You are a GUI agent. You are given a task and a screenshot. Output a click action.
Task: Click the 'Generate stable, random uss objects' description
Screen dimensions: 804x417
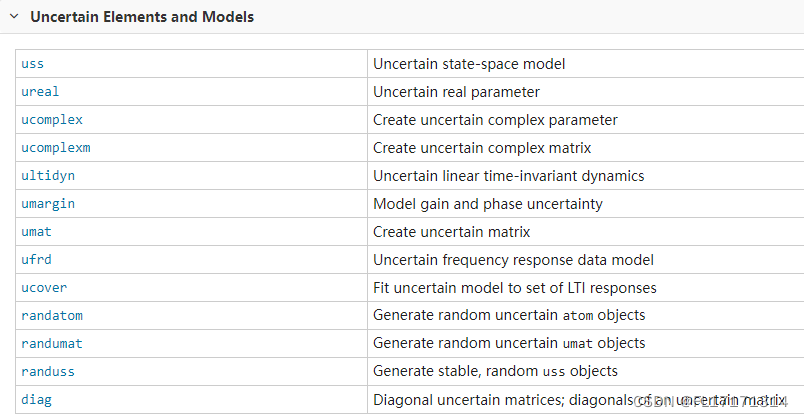point(495,372)
